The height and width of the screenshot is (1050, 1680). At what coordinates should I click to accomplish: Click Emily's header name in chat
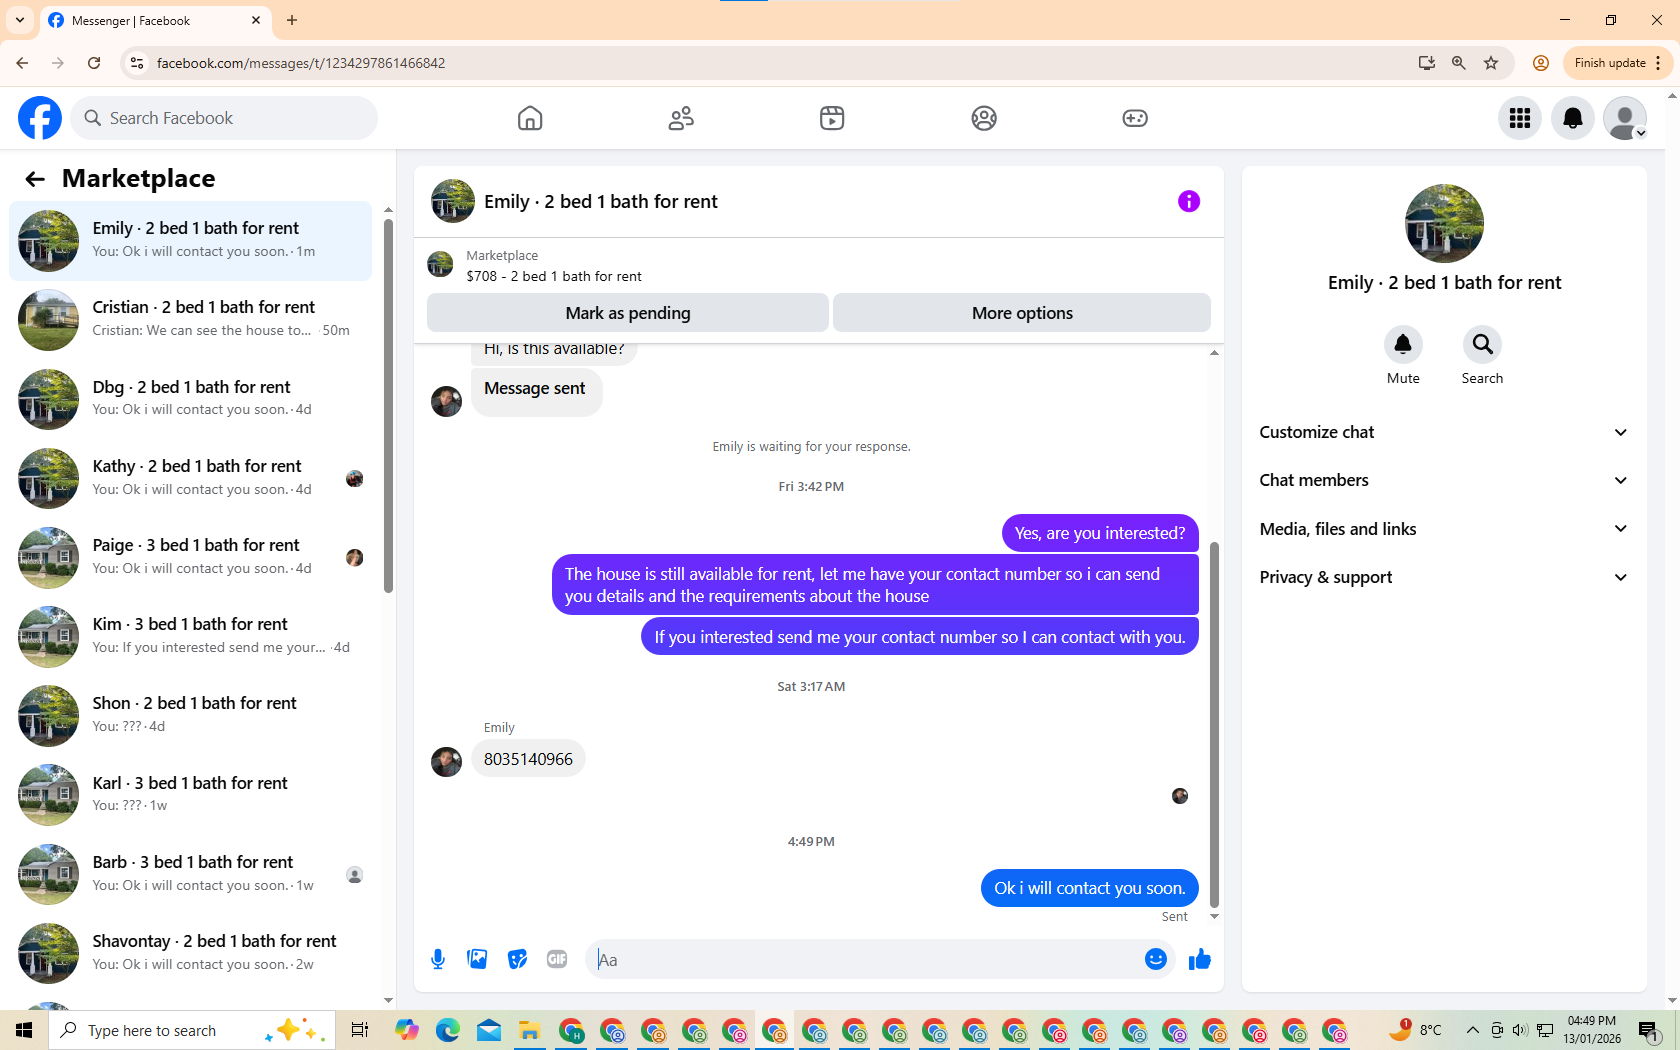tap(601, 201)
